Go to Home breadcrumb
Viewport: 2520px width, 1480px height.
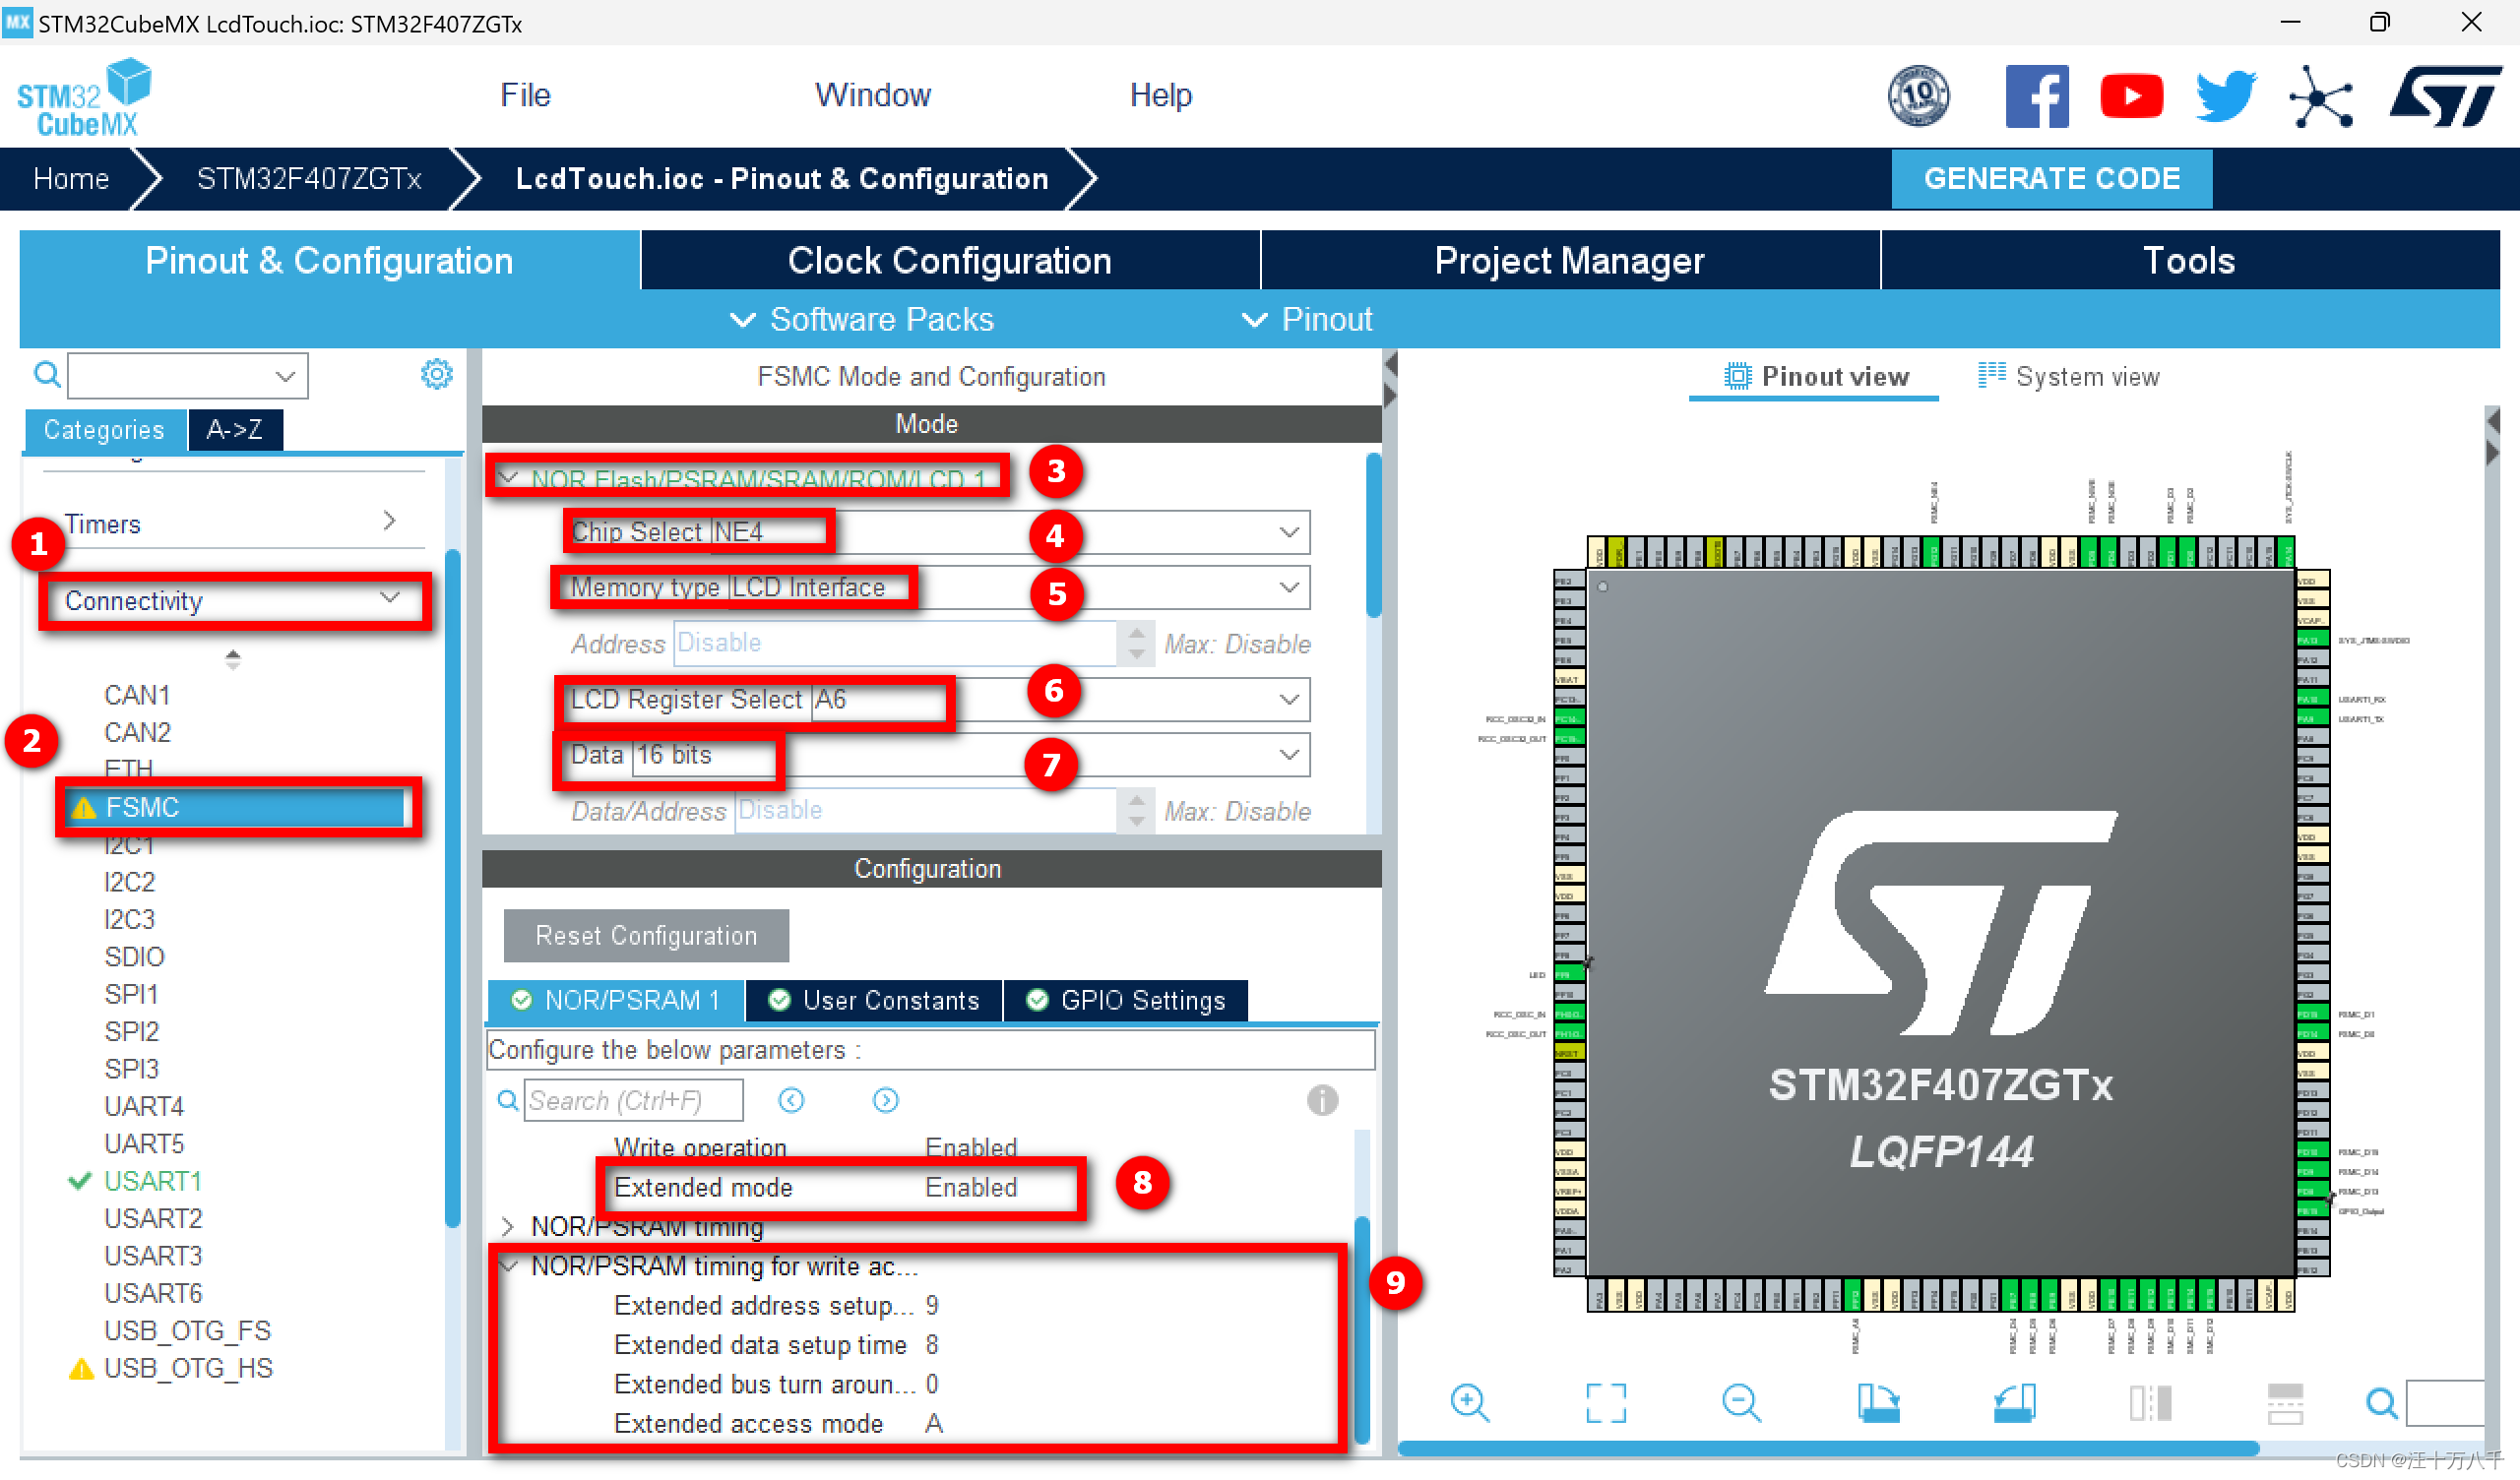tap(71, 179)
